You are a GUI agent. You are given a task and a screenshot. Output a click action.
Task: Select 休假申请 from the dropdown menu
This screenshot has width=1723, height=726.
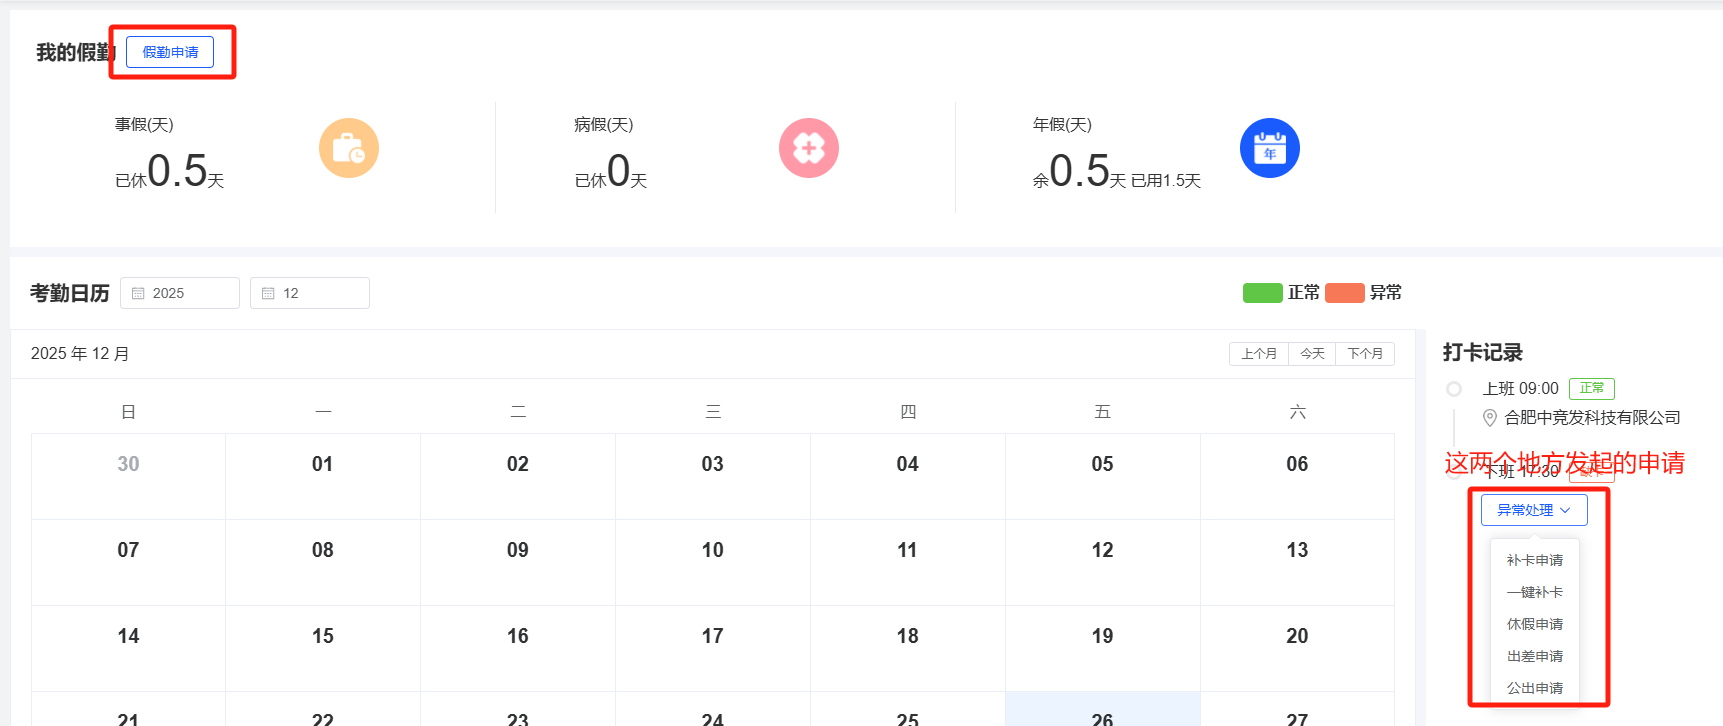click(x=1535, y=624)
